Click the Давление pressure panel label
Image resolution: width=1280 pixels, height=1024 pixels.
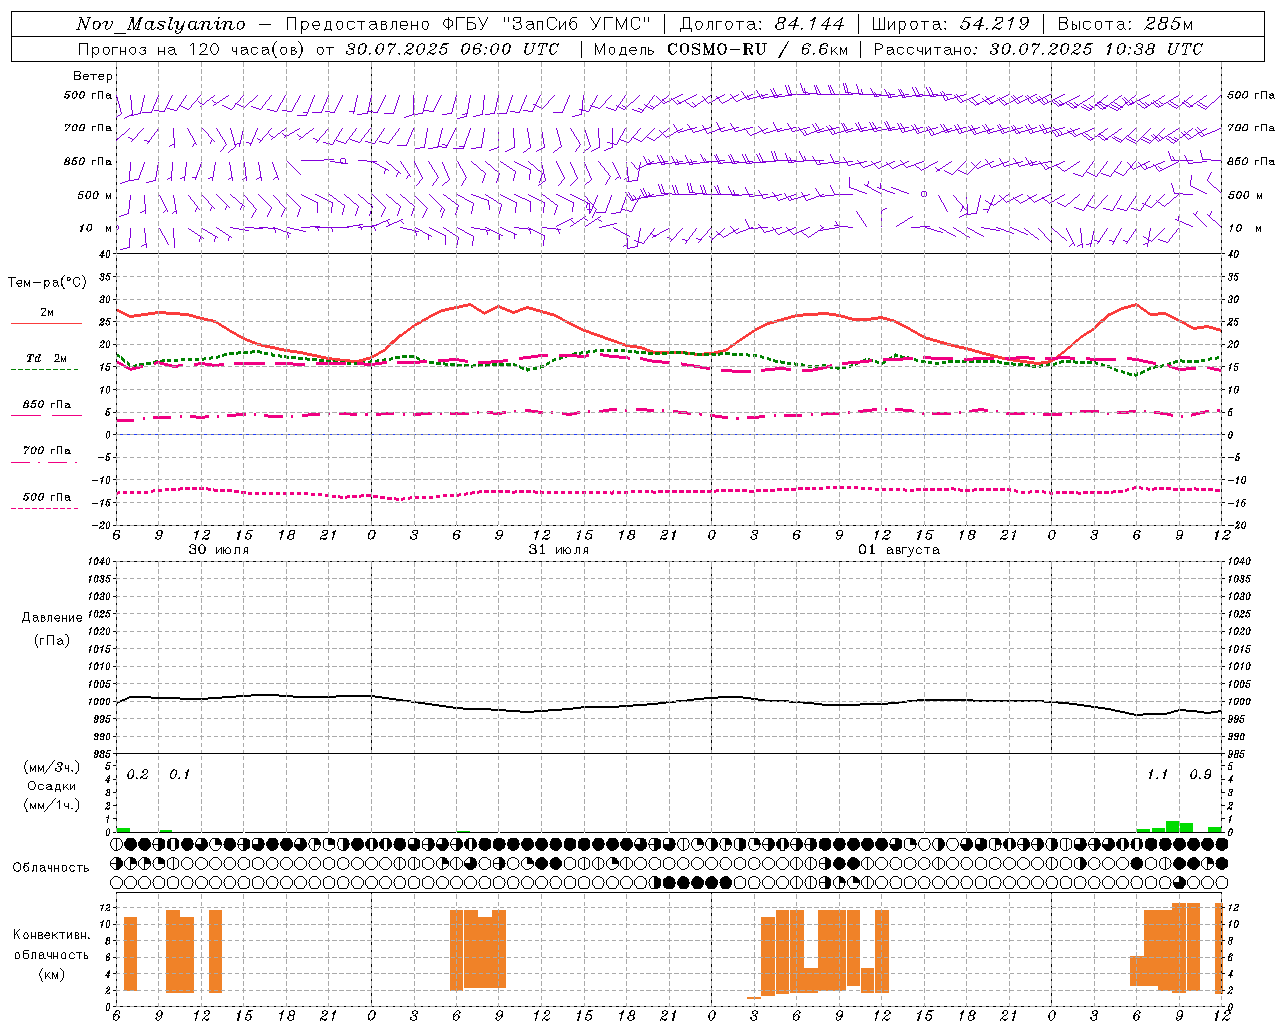[52, 618]
